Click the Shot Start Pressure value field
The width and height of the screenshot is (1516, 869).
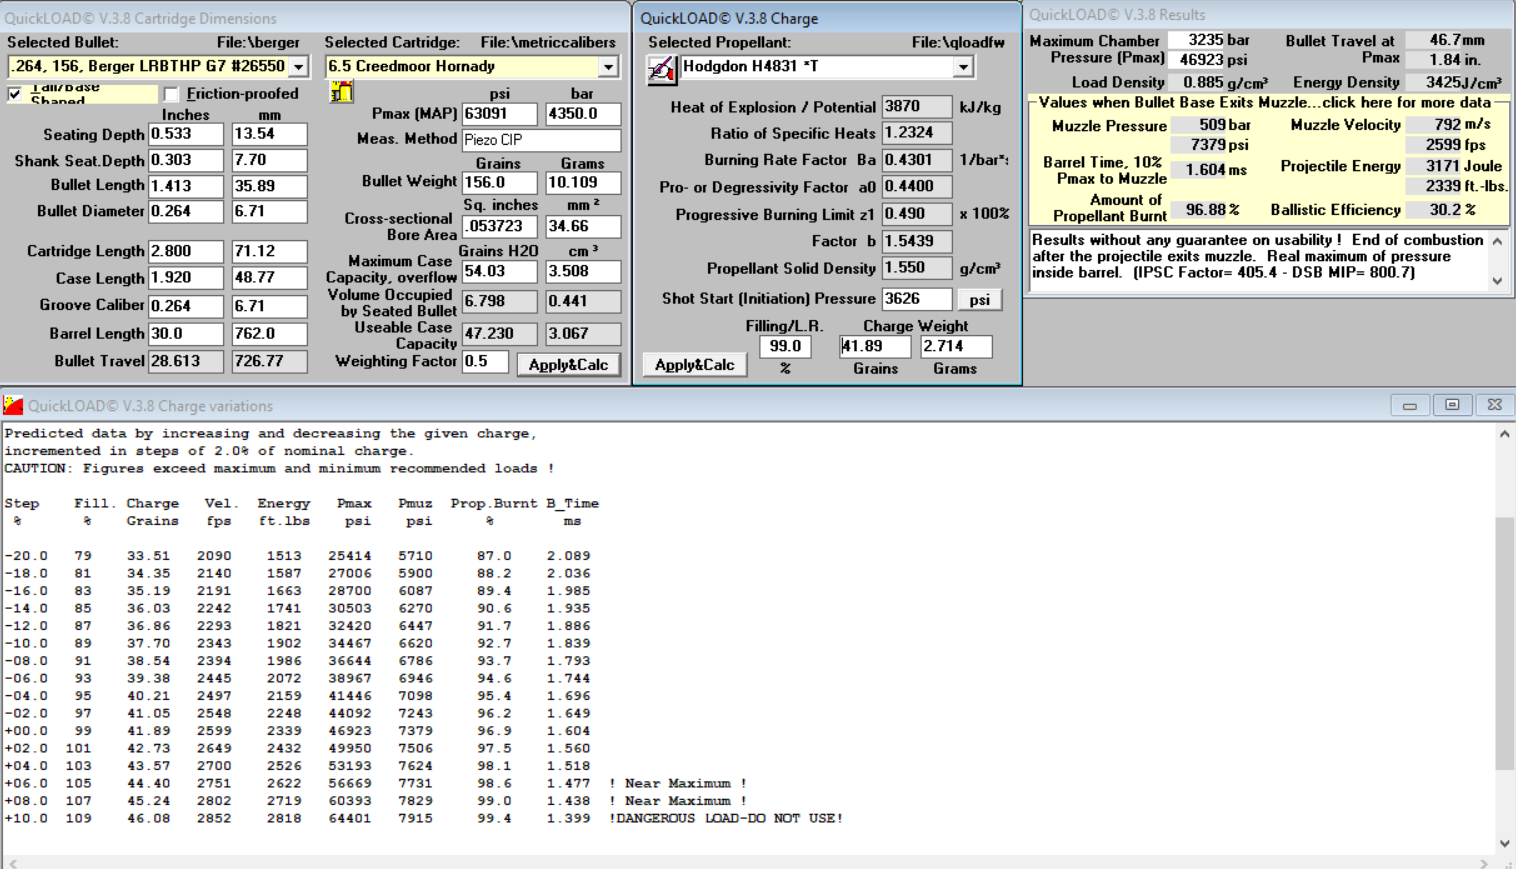coord(917,299)
